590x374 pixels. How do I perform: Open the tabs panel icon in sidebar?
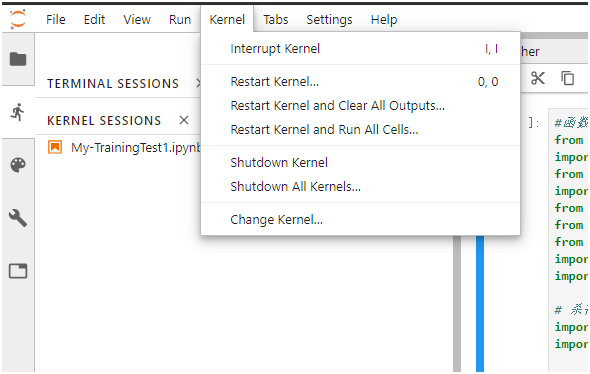click(x=18, y=271)
